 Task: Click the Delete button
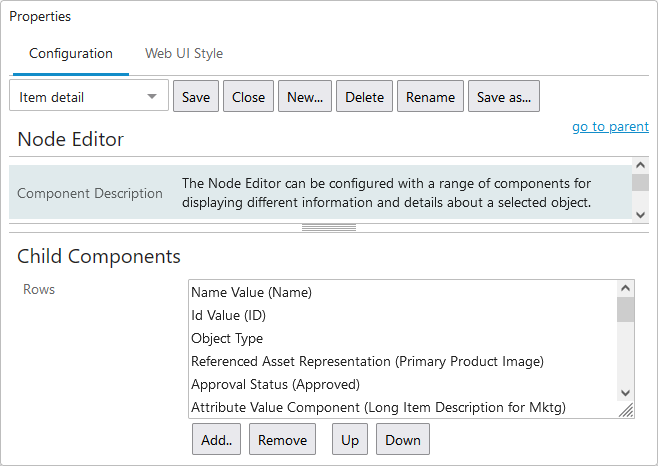point(365,97)
